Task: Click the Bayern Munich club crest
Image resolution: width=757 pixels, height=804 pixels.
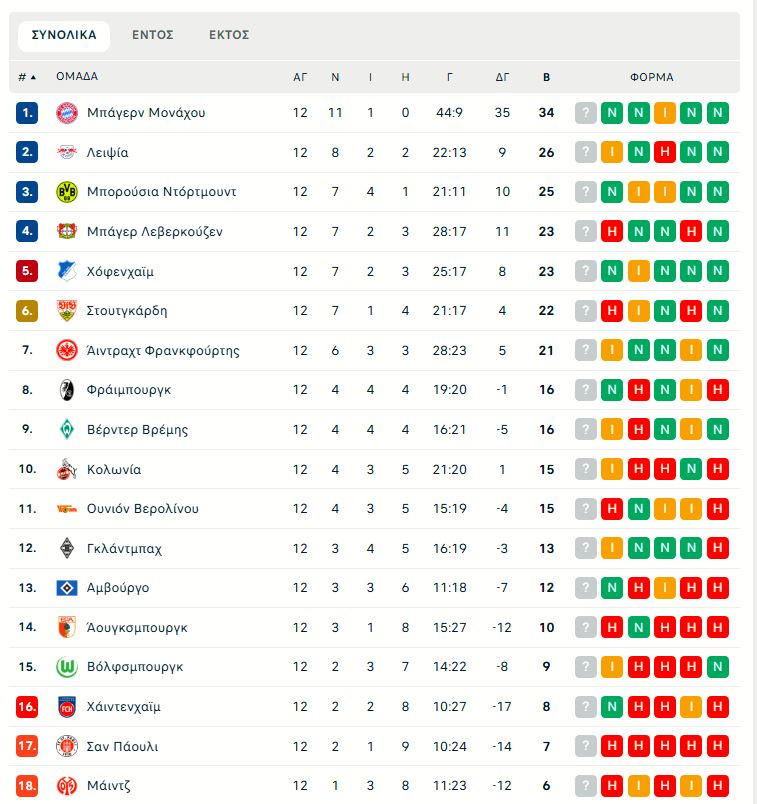Action: [x=67, y=113]
